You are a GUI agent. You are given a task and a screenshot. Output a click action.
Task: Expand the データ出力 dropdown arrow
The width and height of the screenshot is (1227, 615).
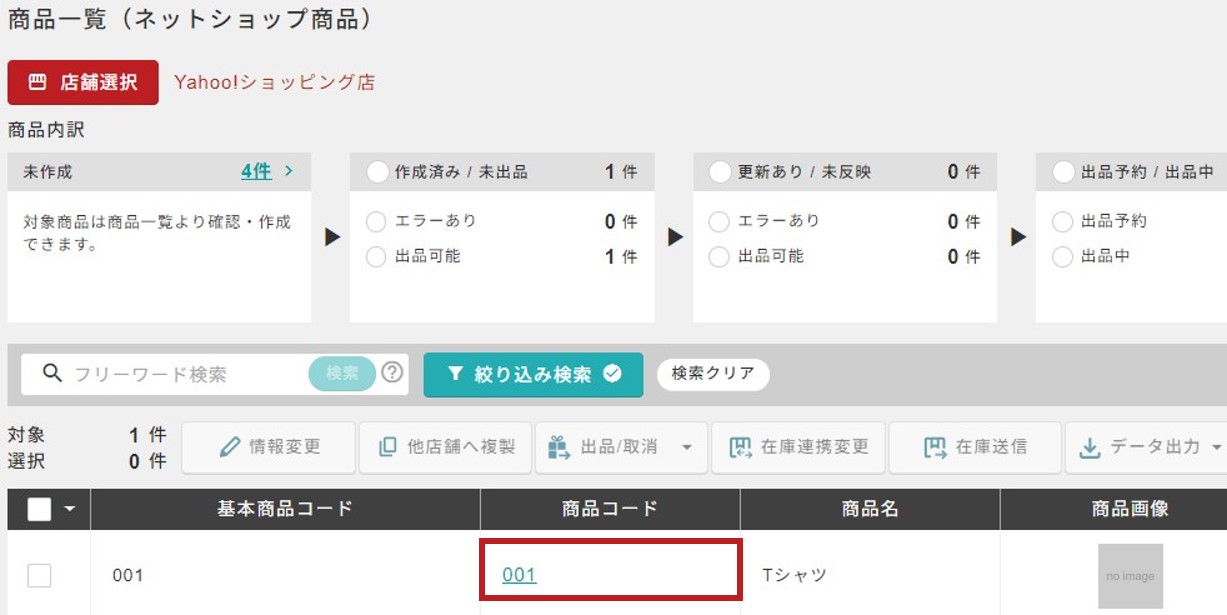tap(1217, 447)
